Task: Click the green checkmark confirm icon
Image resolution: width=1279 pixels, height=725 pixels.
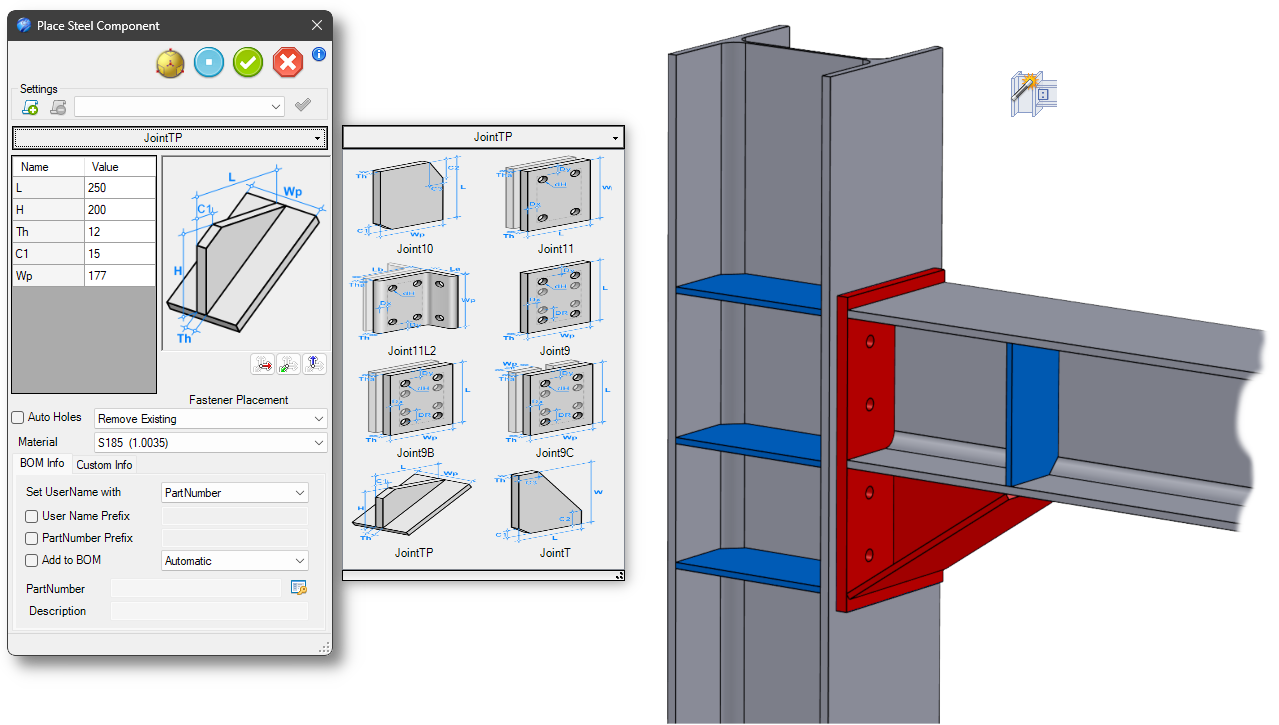Action: [248, 63]
